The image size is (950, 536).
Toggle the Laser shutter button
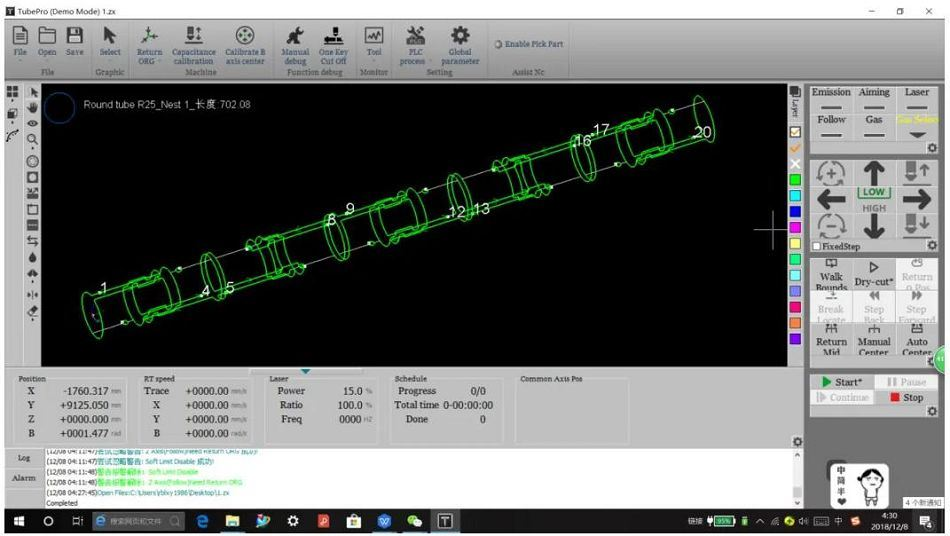click(x=917, y=99)
